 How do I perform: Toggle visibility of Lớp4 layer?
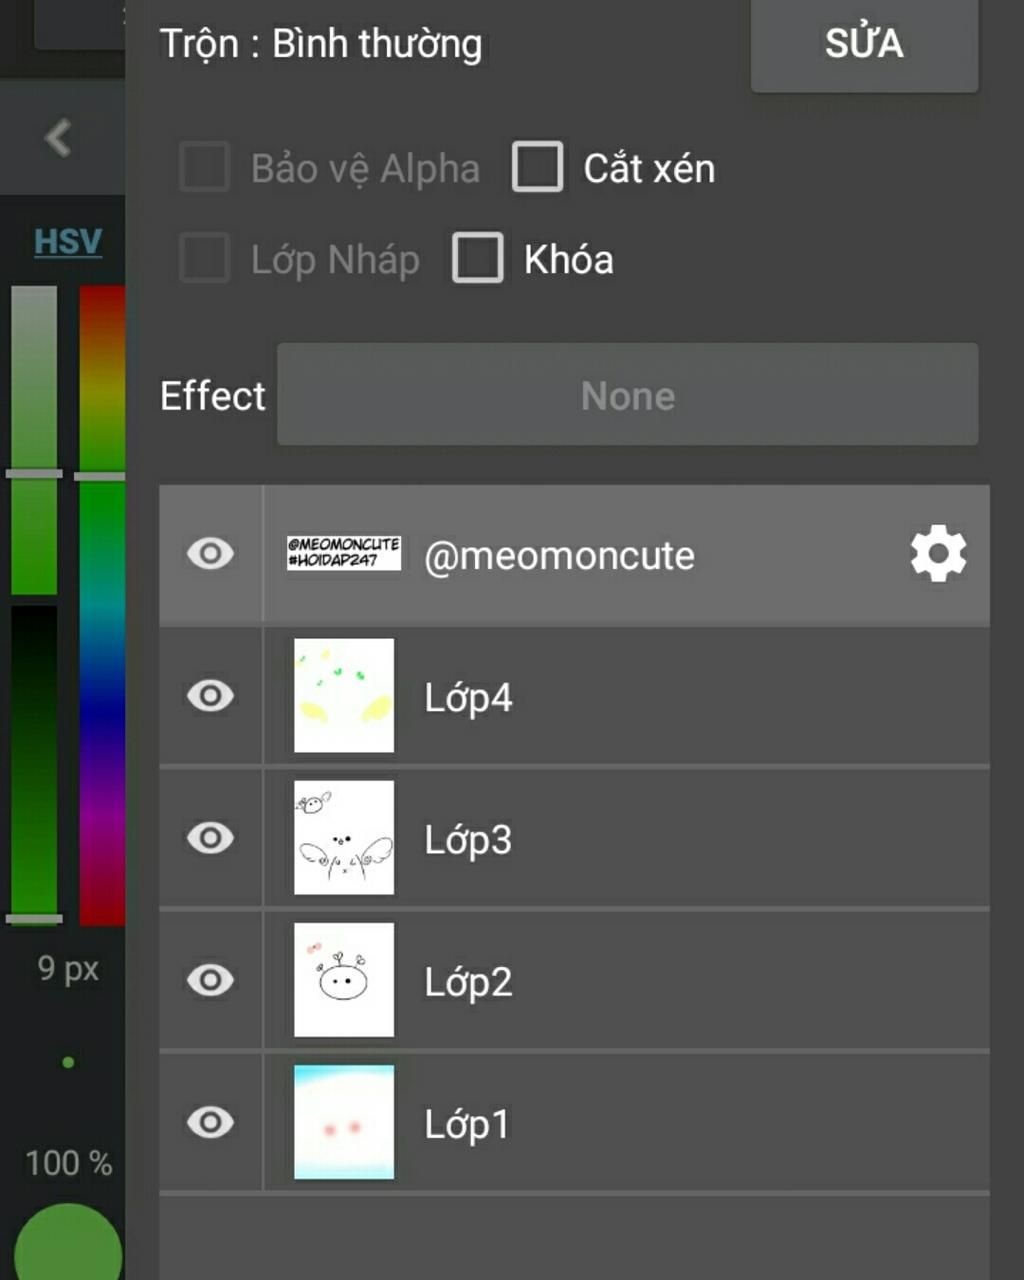(x=210, y=695)
